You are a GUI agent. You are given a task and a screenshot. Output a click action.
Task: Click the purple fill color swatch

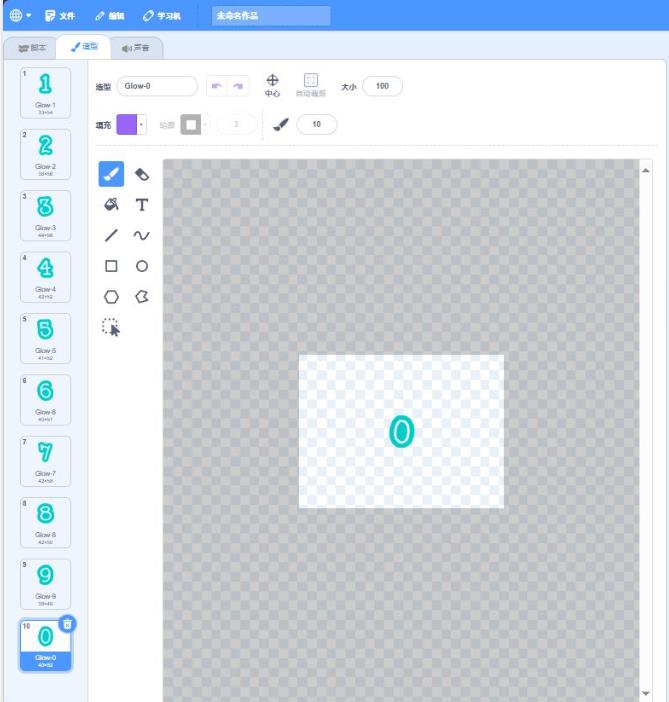click(126, 124)
